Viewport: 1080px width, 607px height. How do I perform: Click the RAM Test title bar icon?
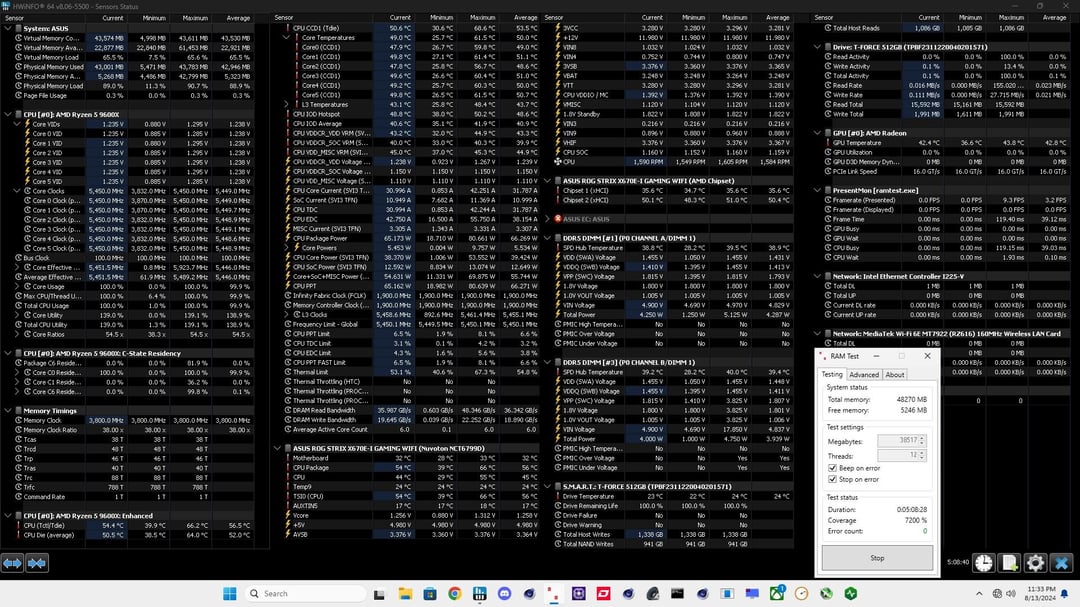[x=823, y=356]
